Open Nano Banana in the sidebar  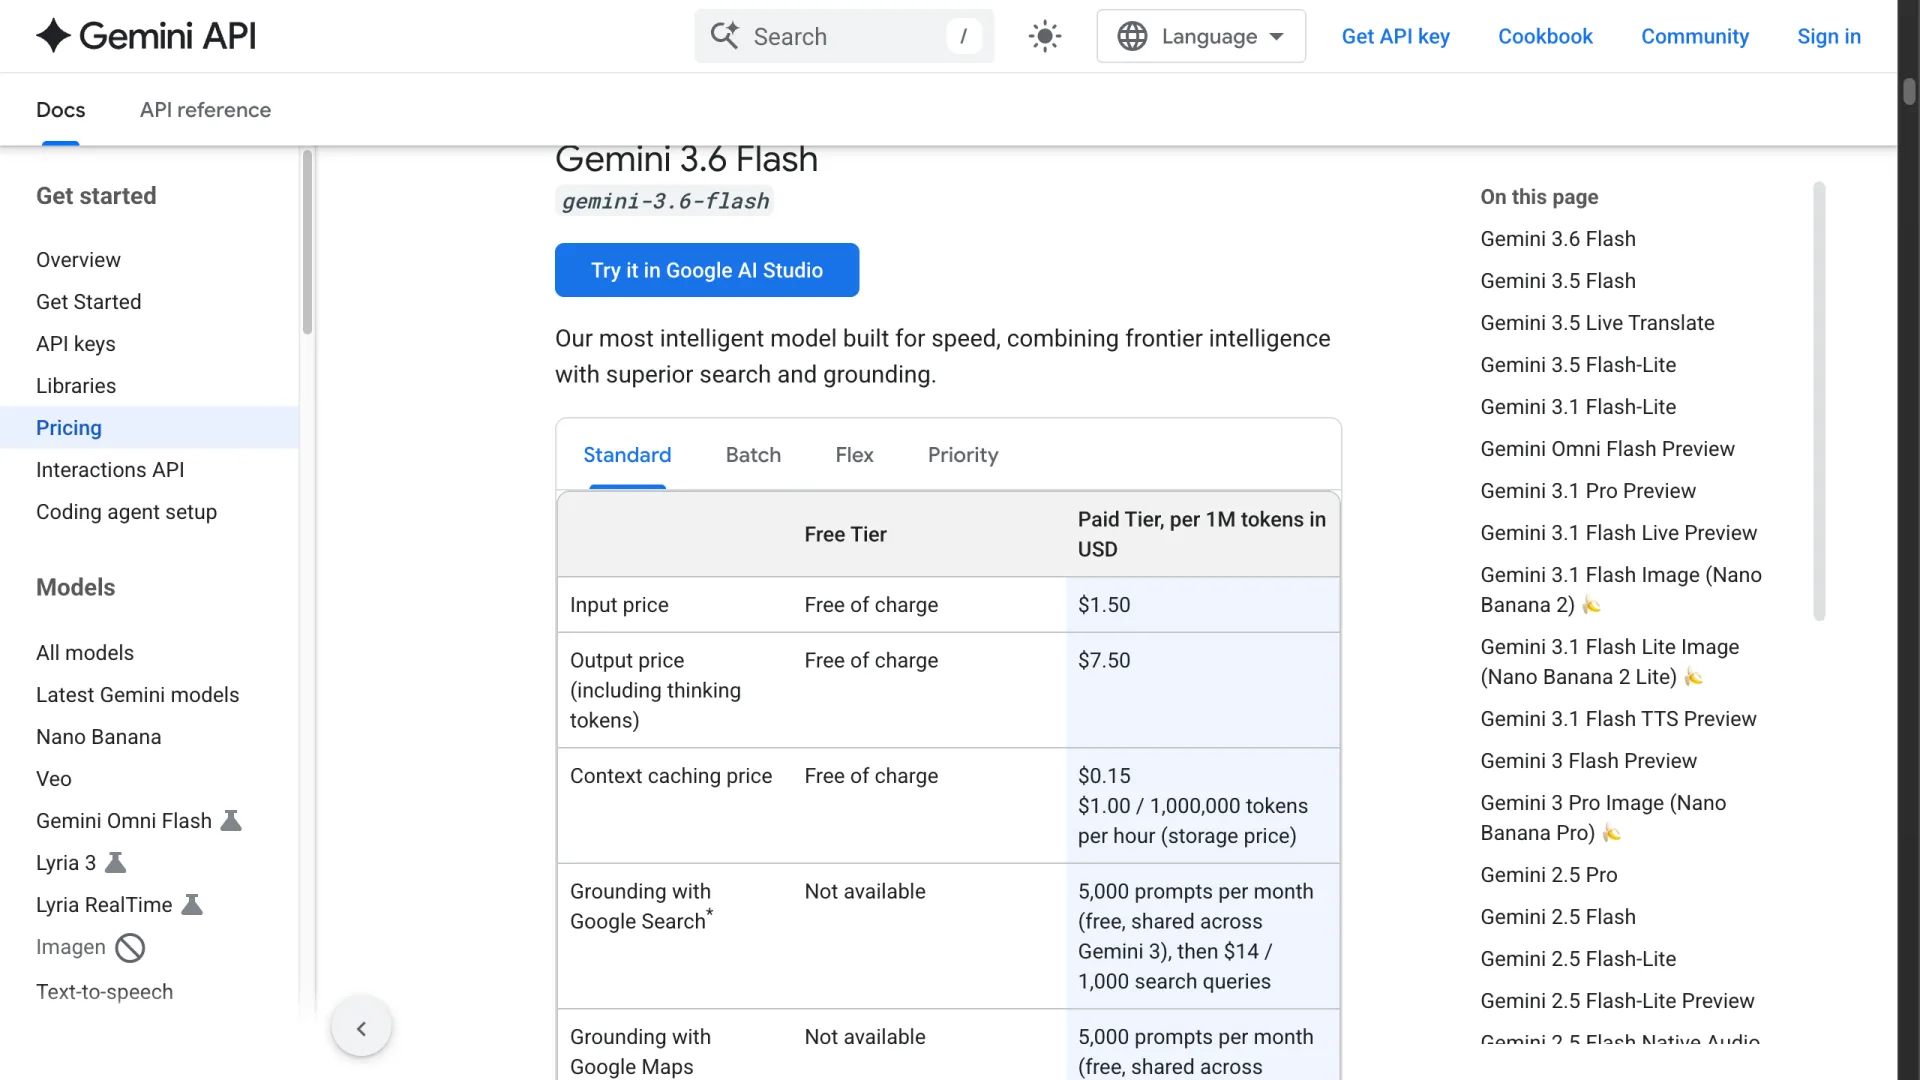click(x=98, y=737)
